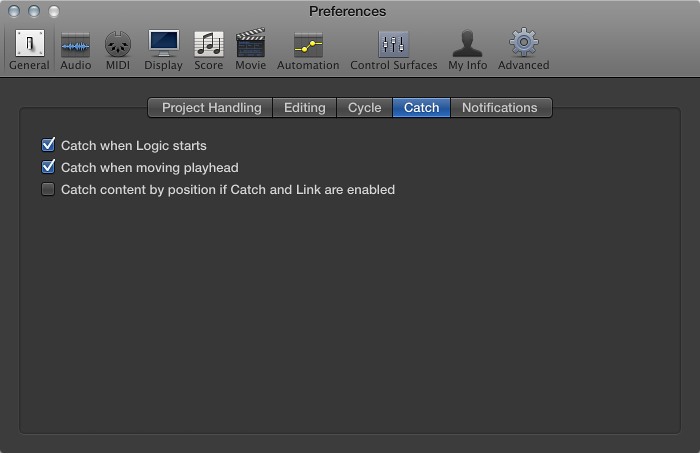Select the Catch tab
The image size is (700, 454).
pos(421,108)
